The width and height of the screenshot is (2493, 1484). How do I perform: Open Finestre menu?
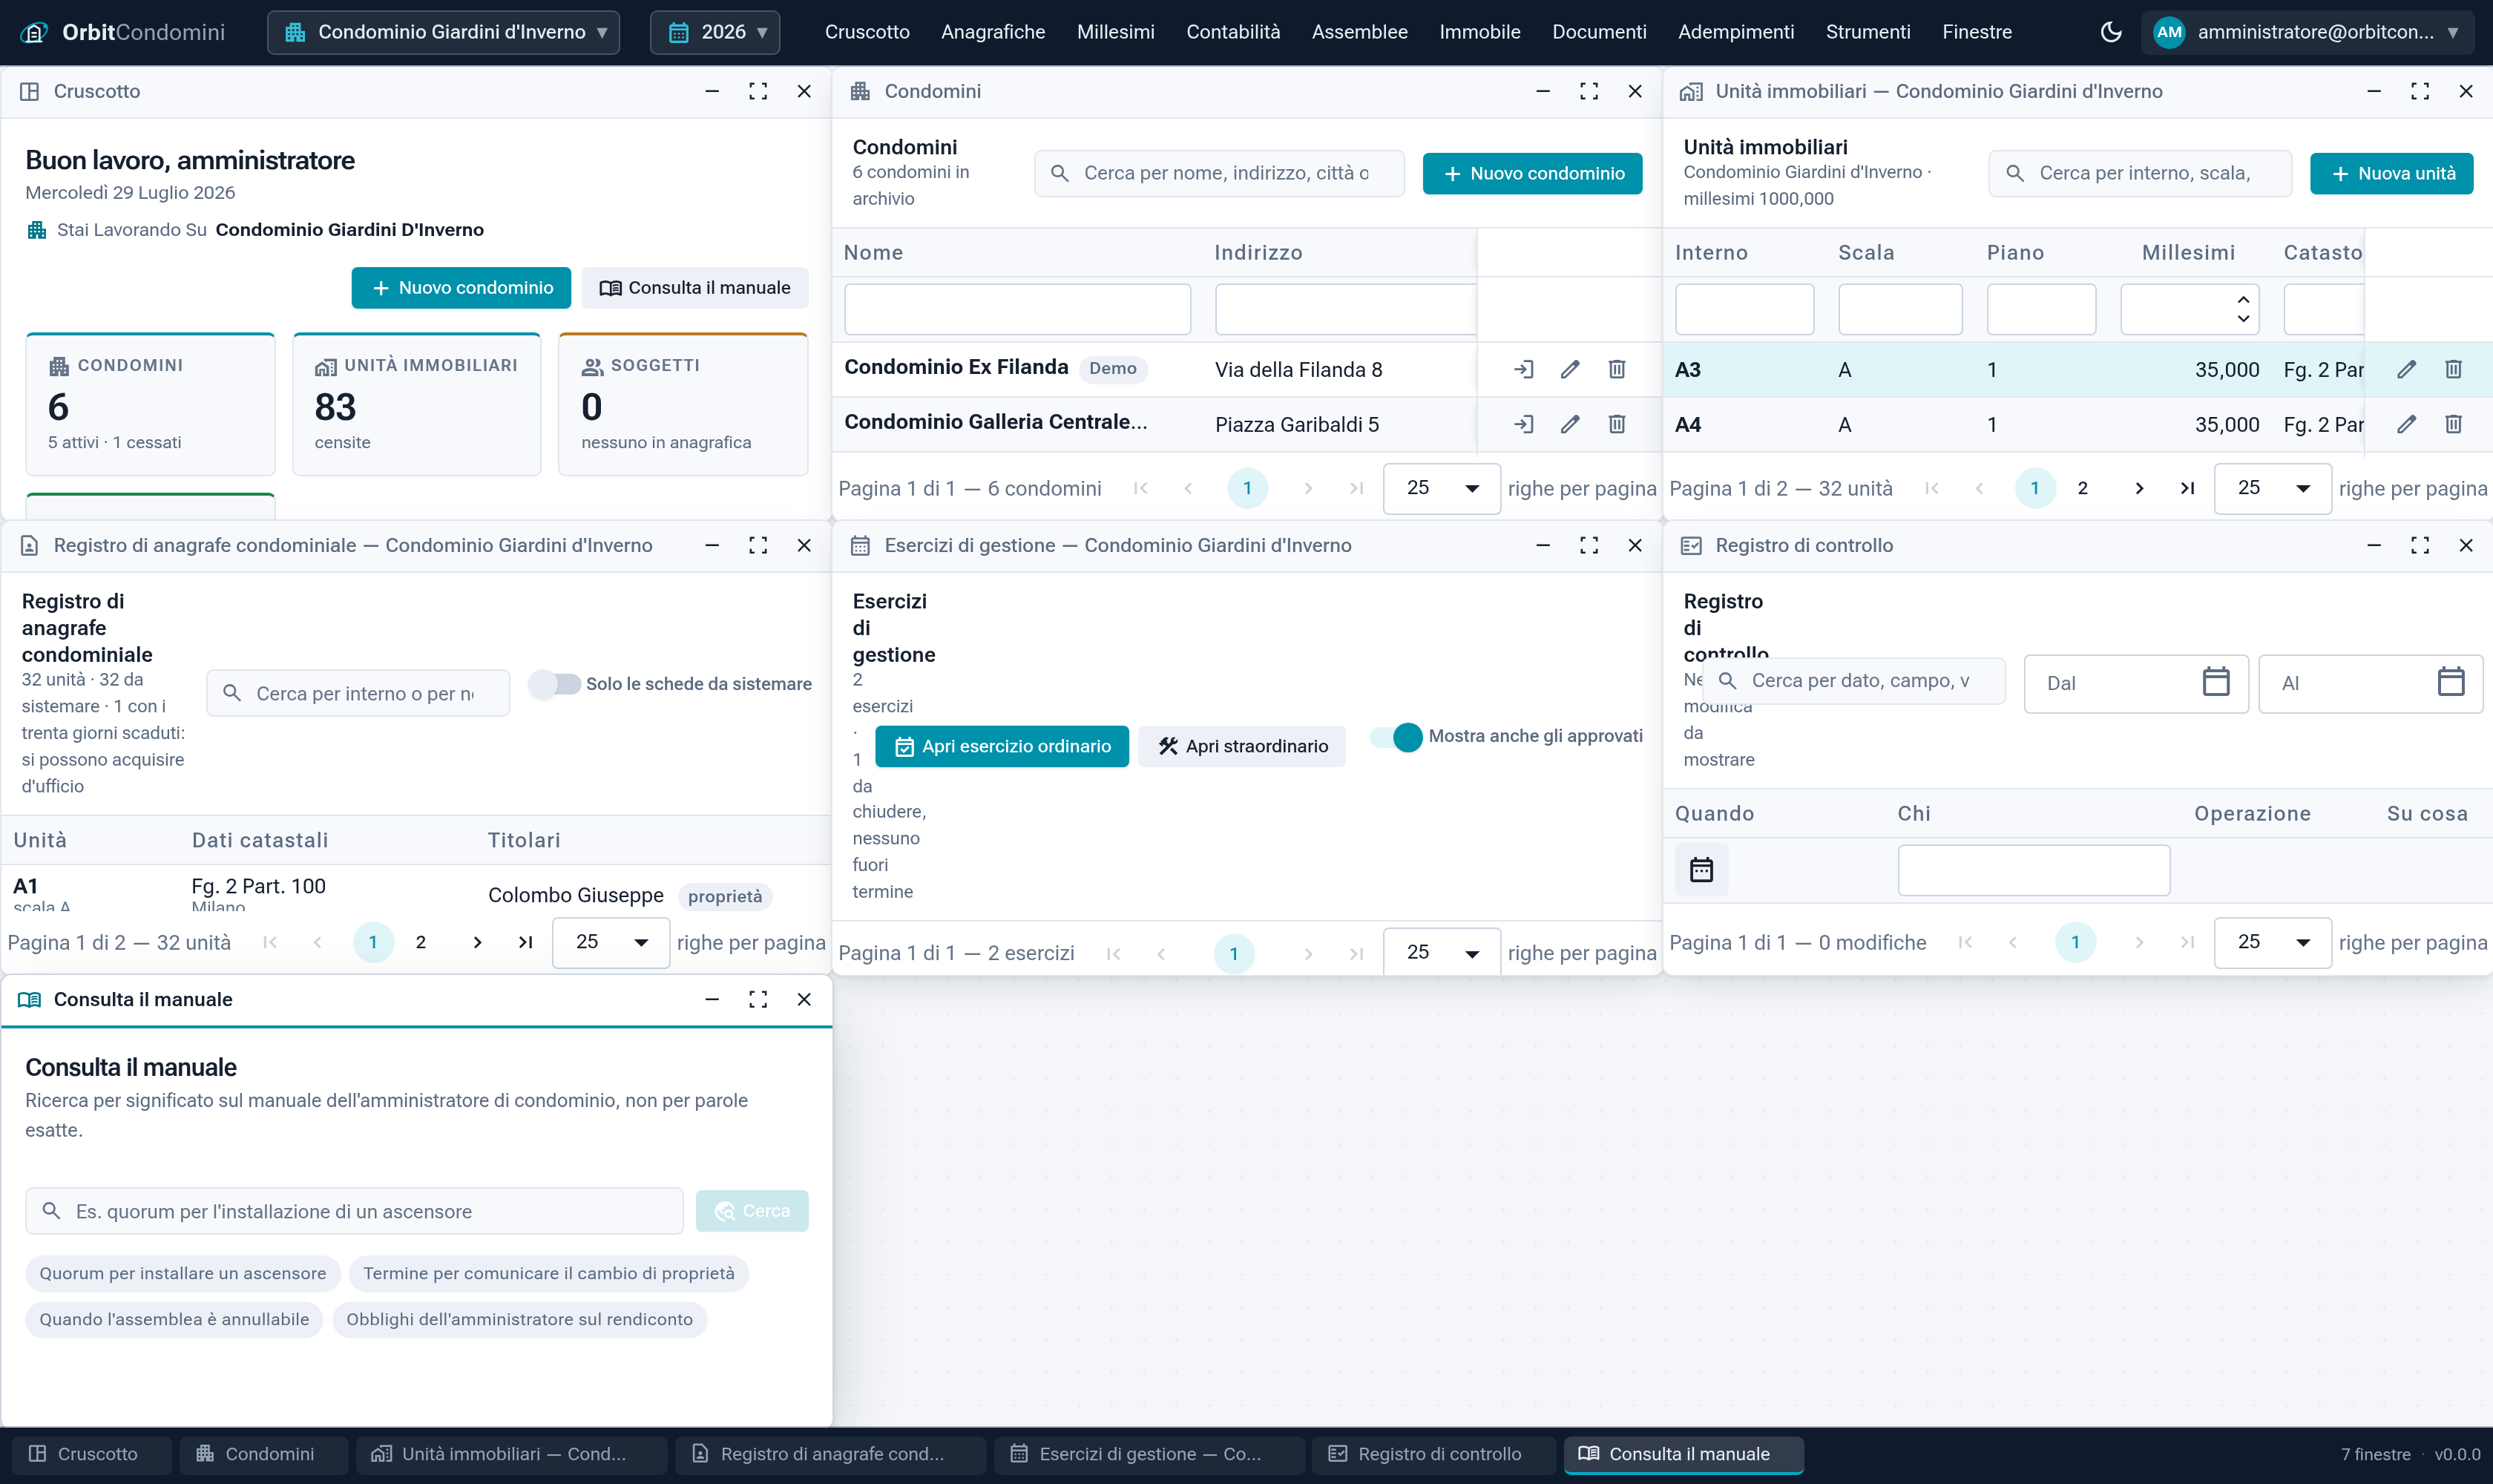click(1977, 32)
